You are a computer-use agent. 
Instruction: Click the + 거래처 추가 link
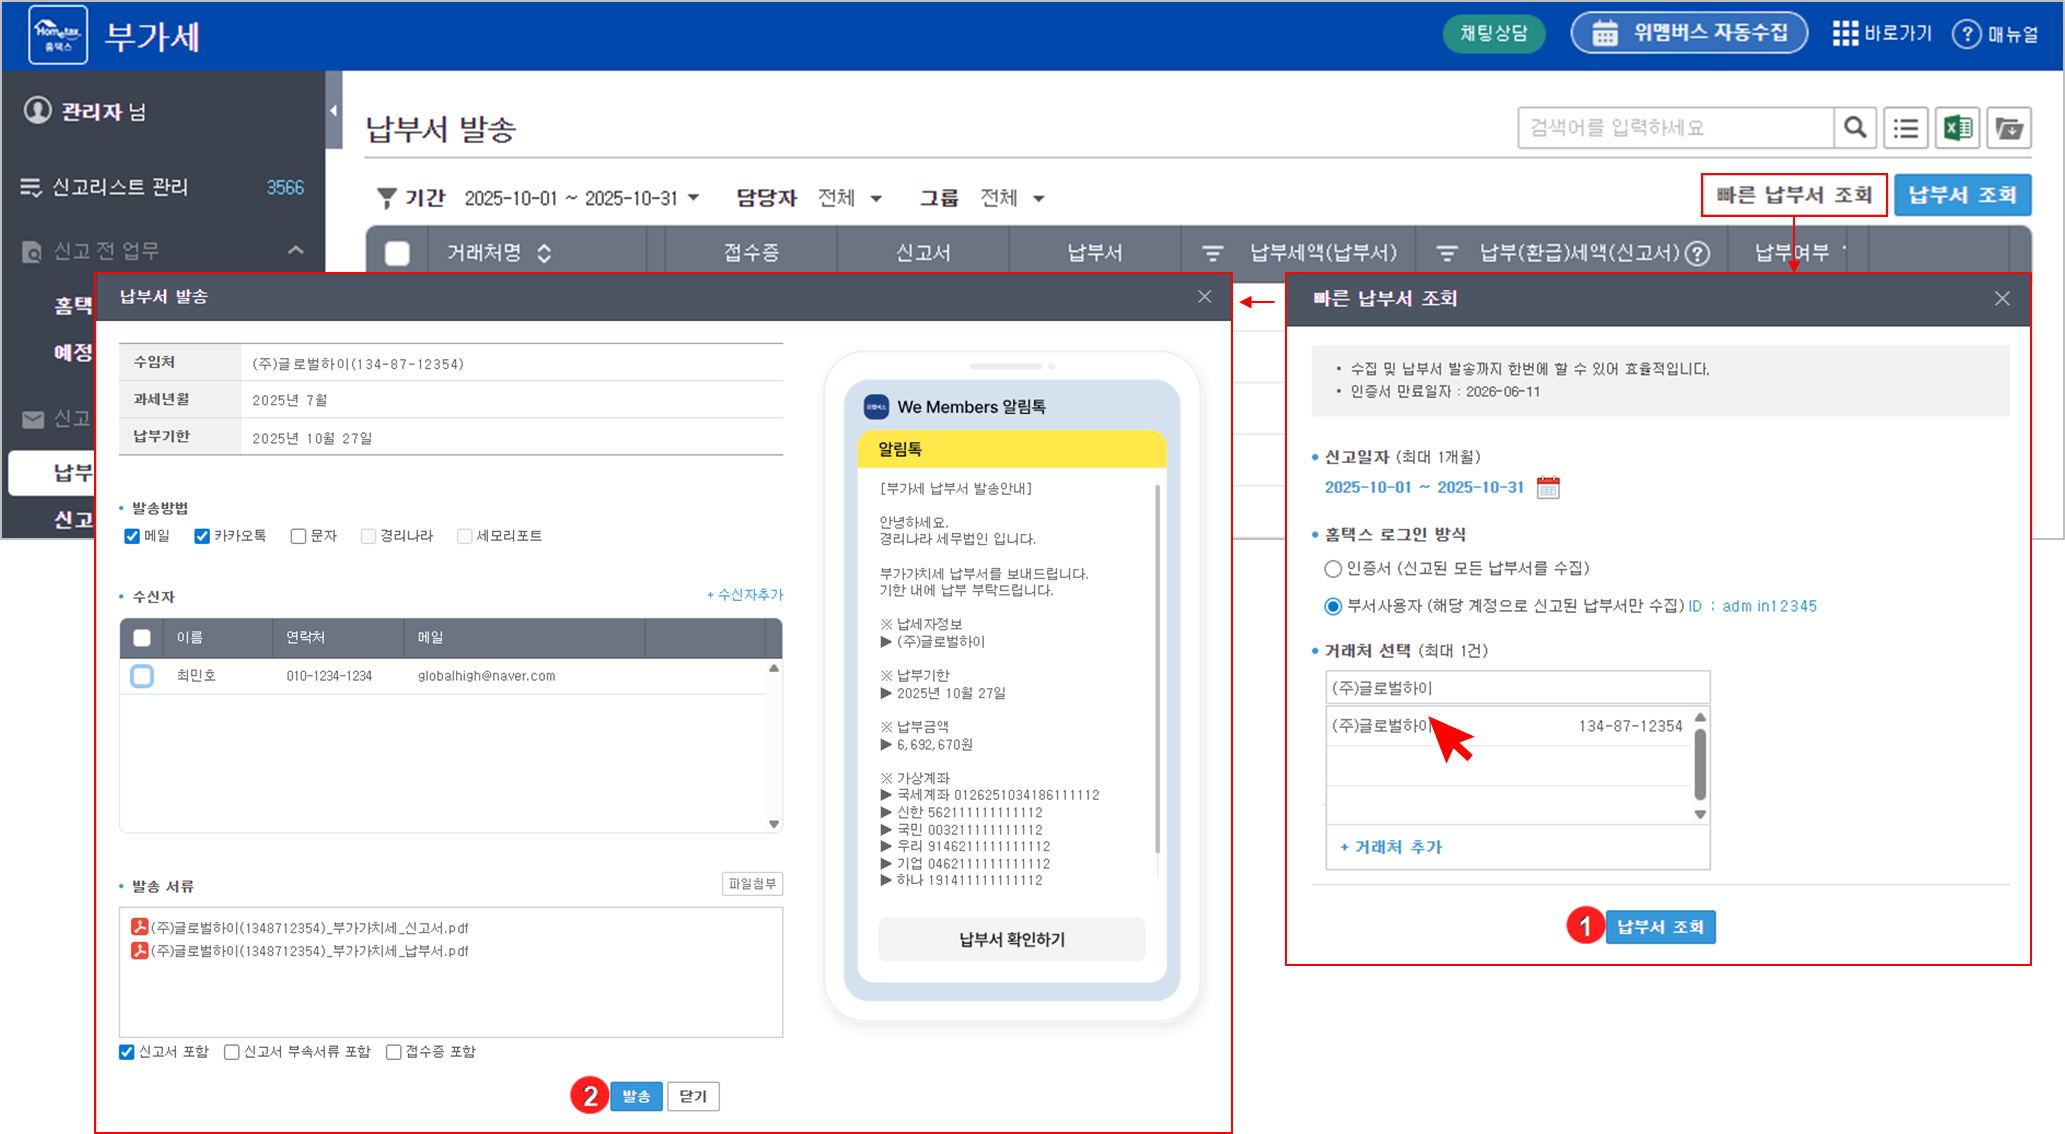point(1390,847)
